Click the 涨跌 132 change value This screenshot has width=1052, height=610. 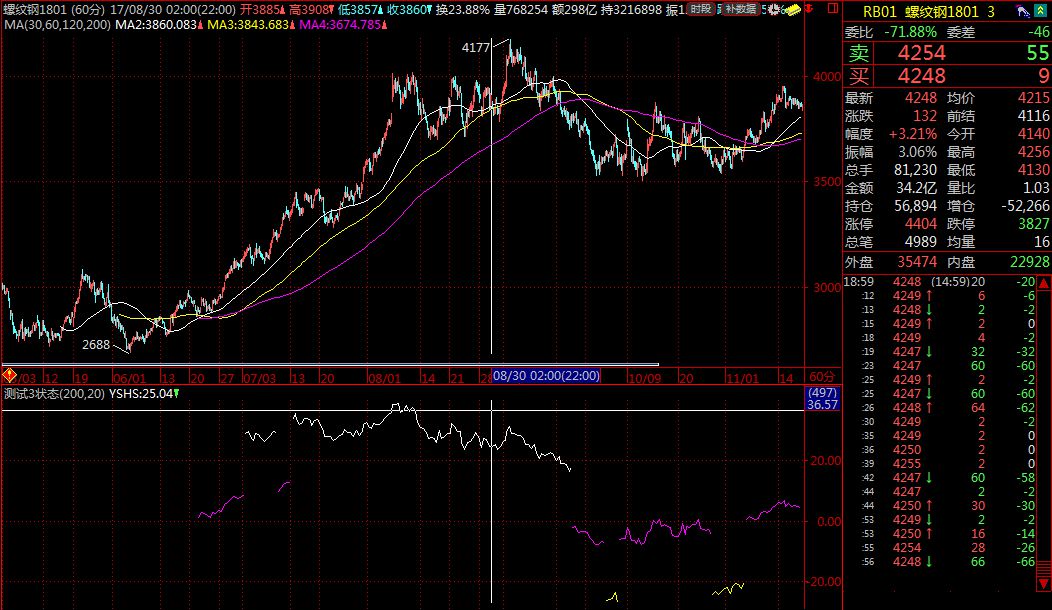click(925, 116)
